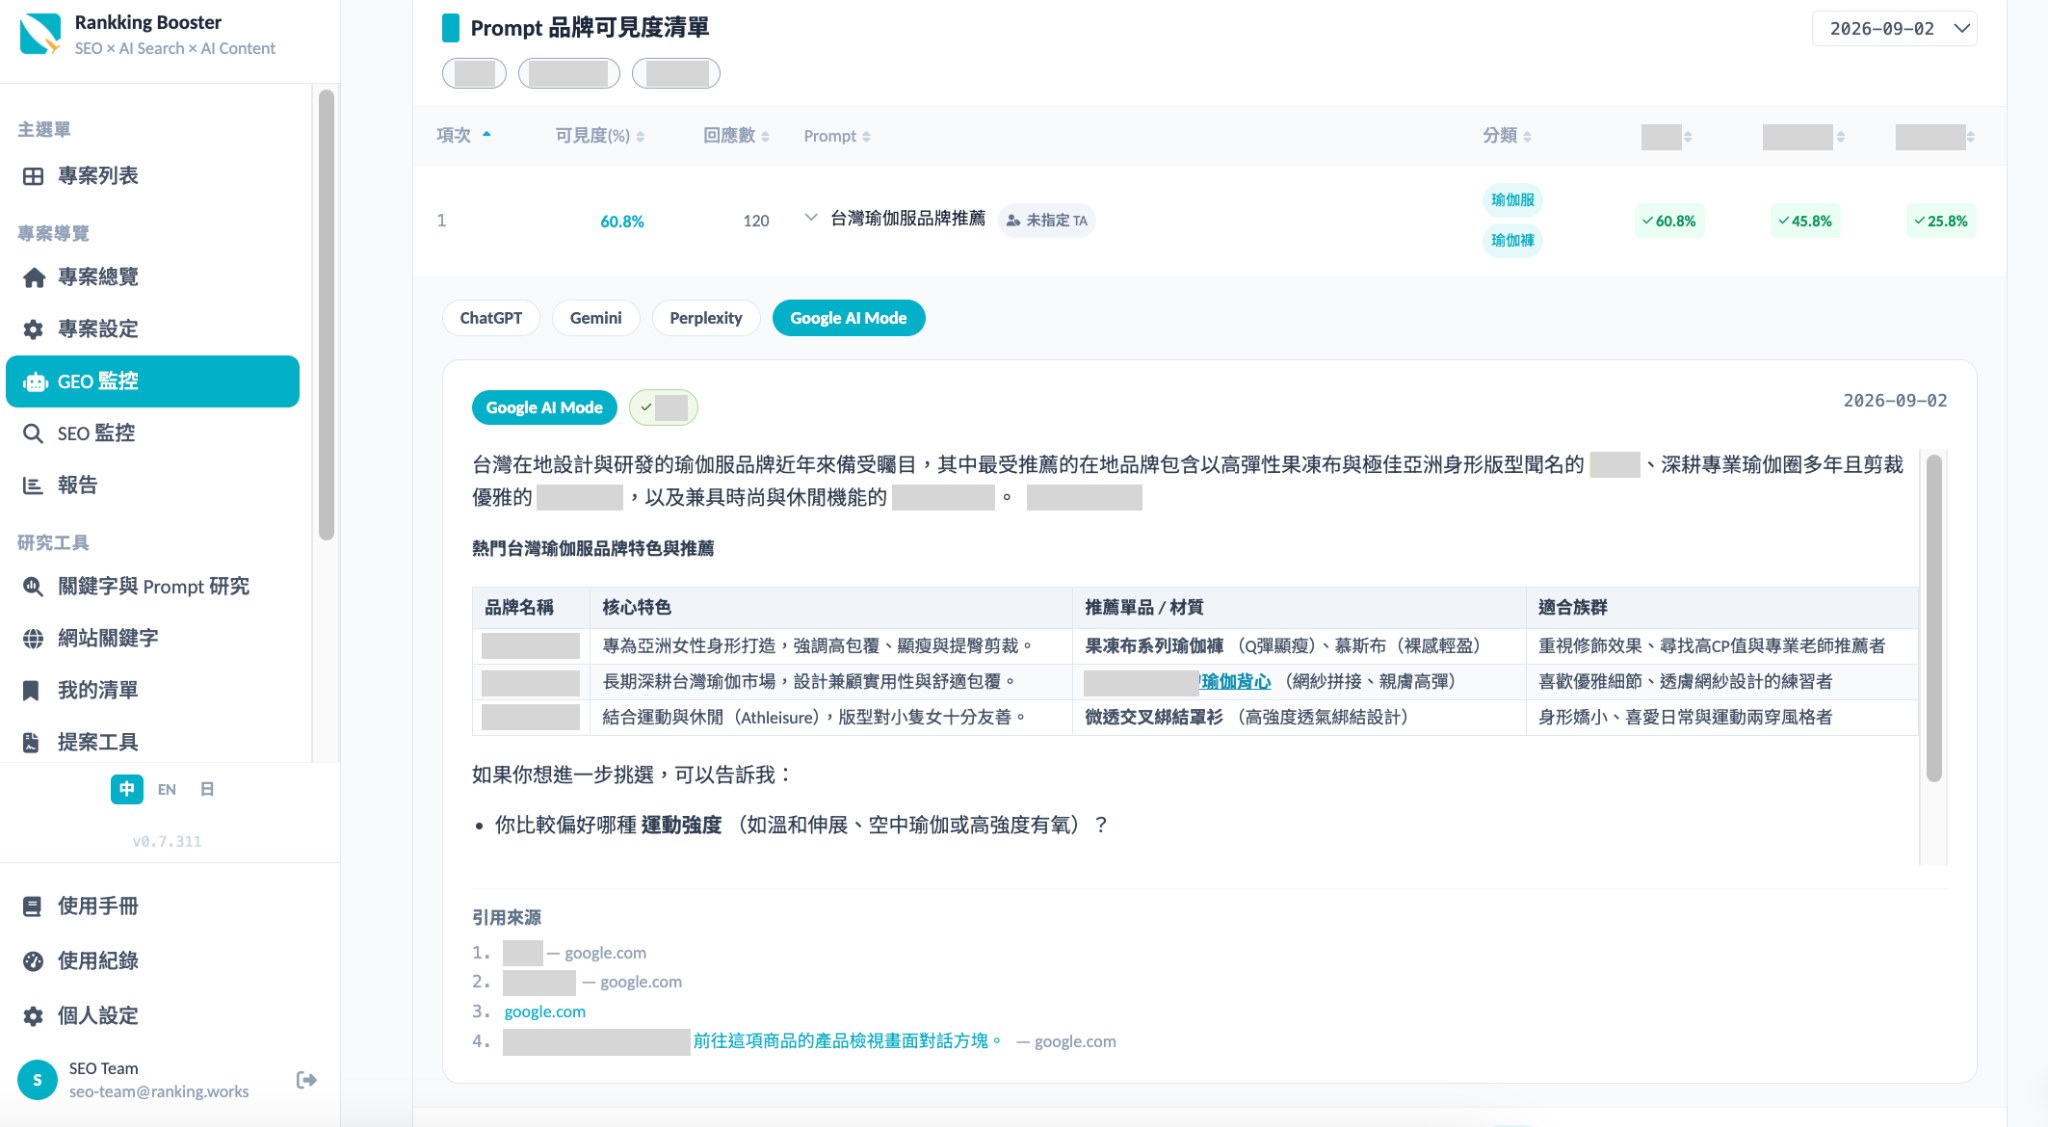
Task: Click the SEO 監控 magnifier icon
Action: tap(33, 433)
